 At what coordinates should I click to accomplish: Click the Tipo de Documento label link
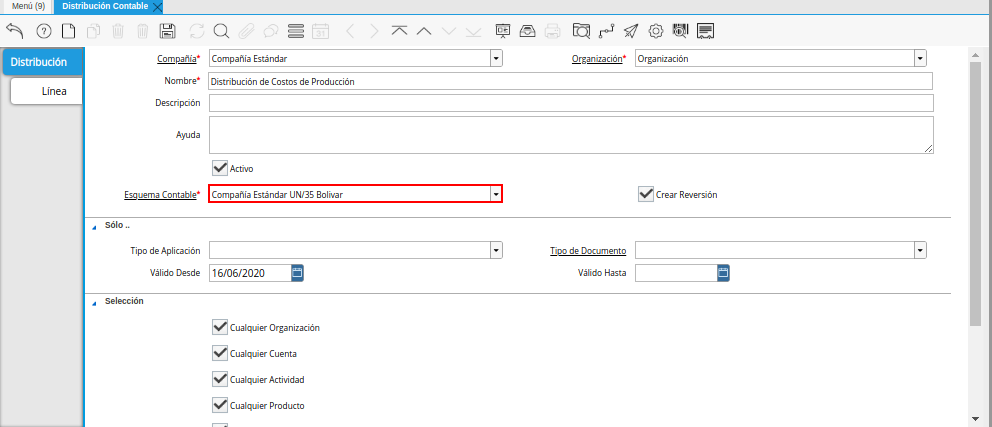[588, 251]
